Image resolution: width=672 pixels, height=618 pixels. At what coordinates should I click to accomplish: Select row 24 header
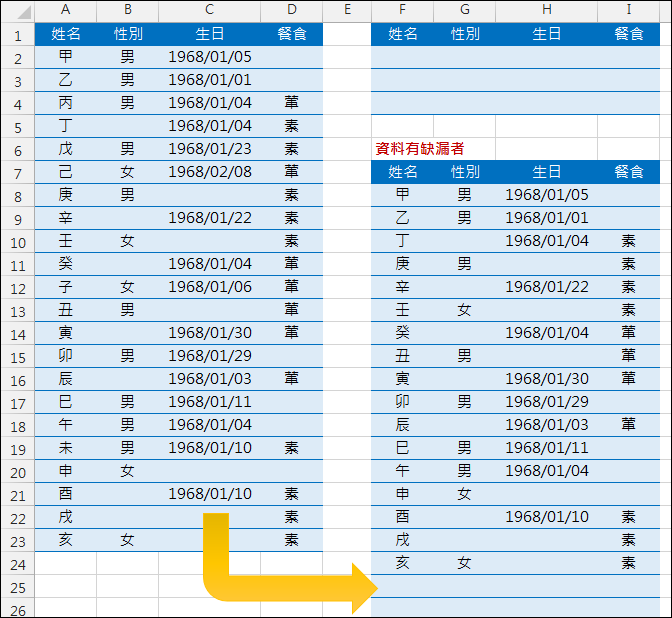[18, 564]
